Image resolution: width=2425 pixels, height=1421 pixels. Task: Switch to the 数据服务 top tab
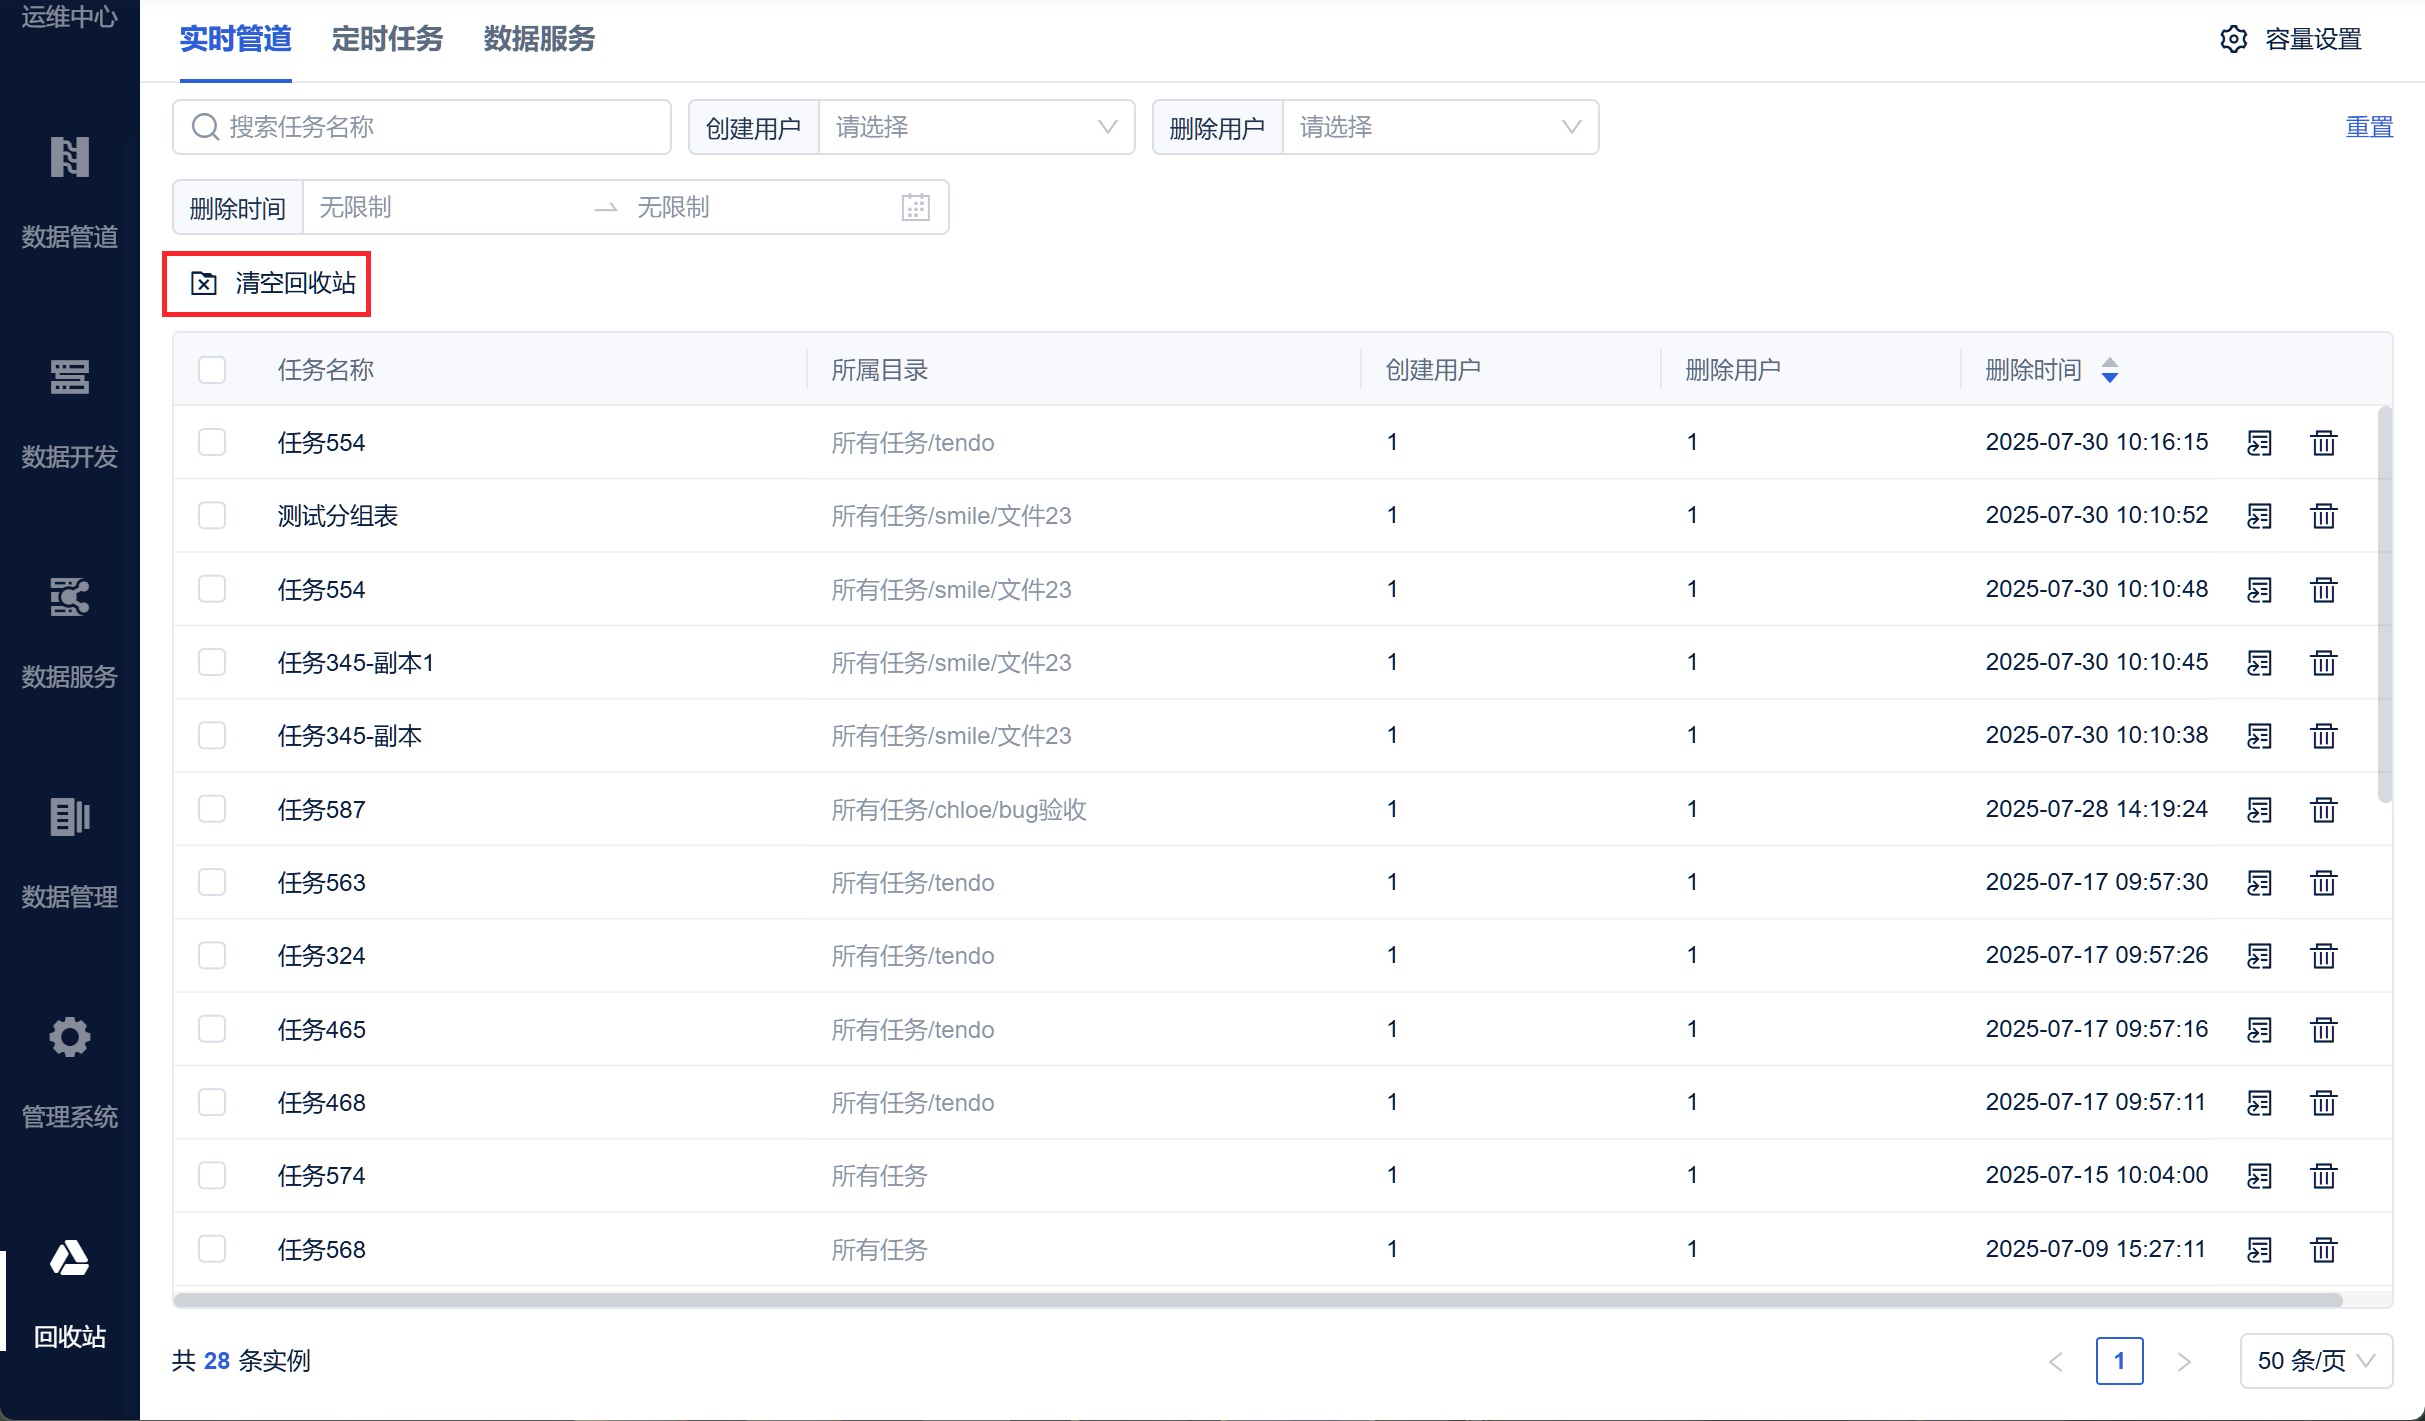539,39
